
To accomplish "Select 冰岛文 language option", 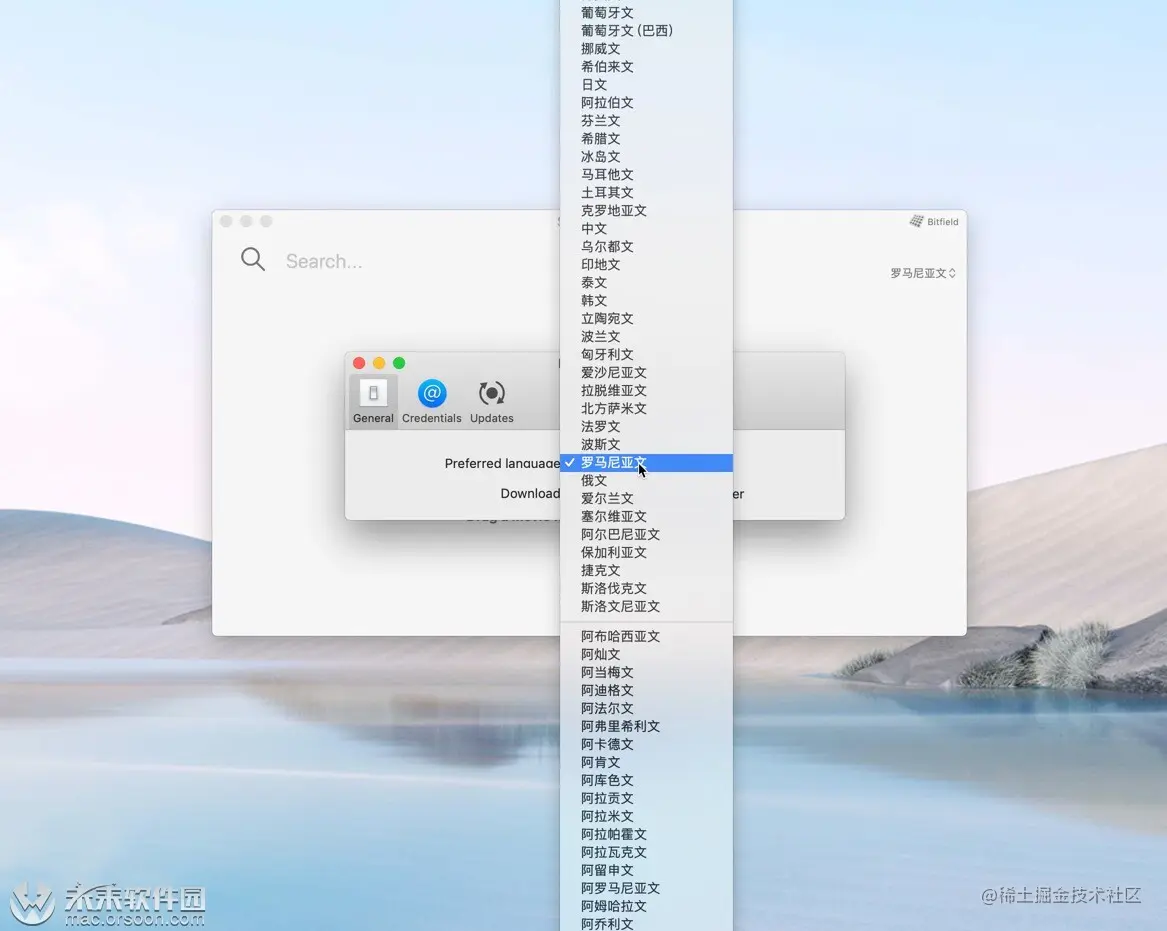I will click(x=646, y=156).
